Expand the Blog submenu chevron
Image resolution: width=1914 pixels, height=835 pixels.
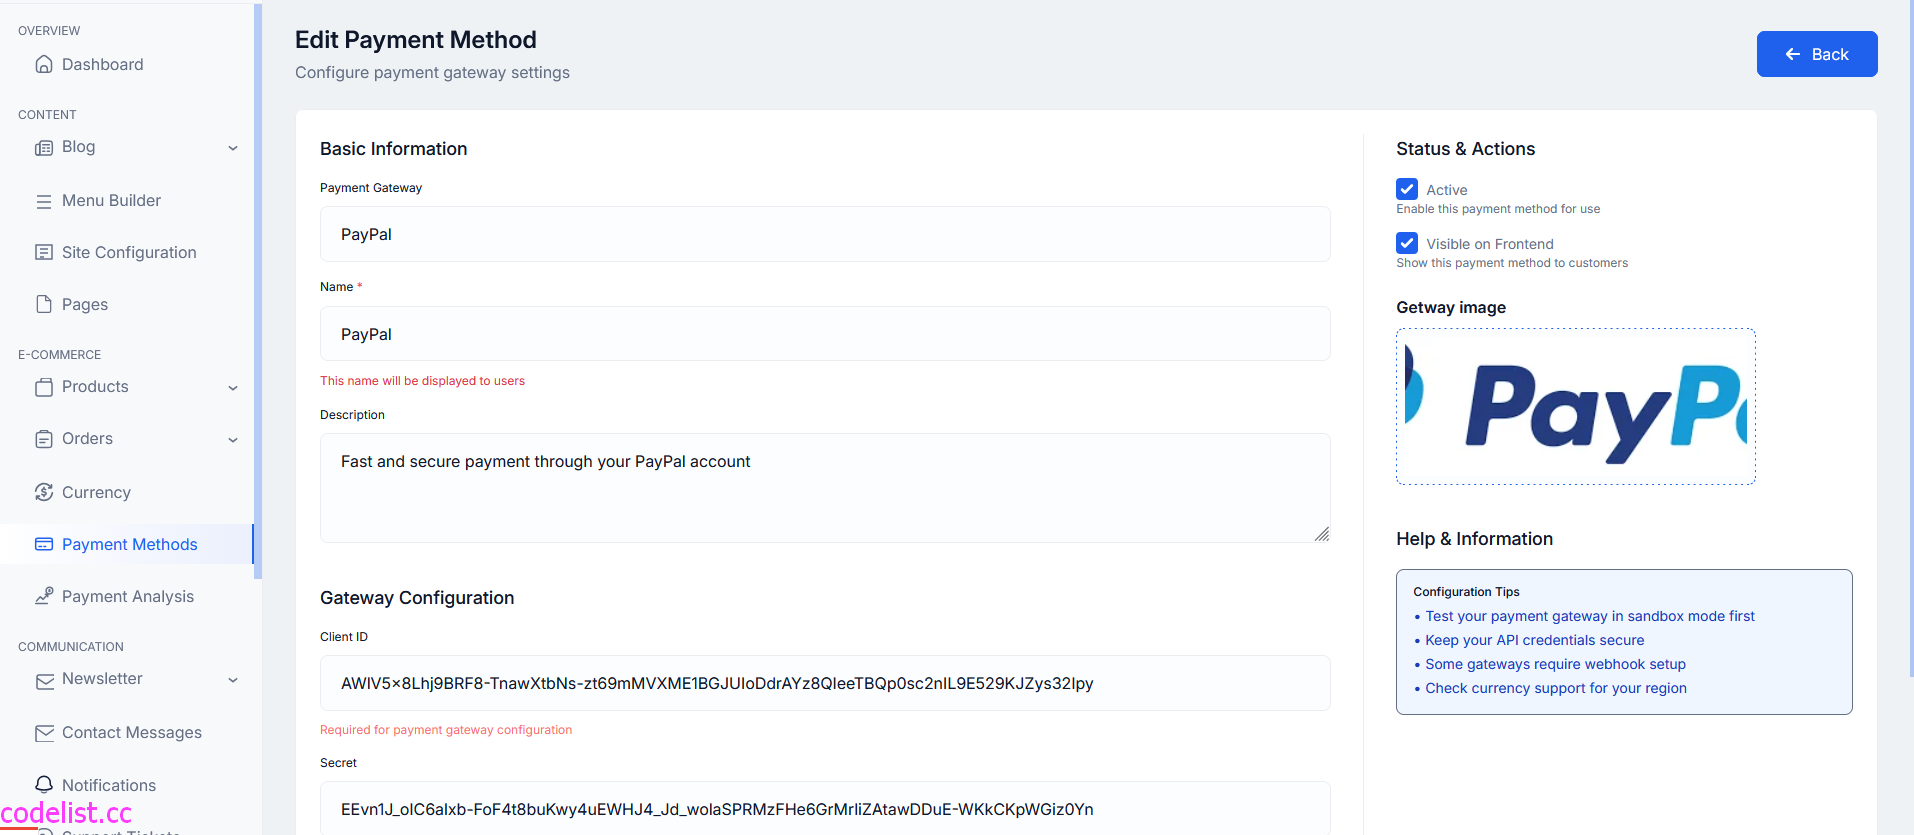(233, 148)
